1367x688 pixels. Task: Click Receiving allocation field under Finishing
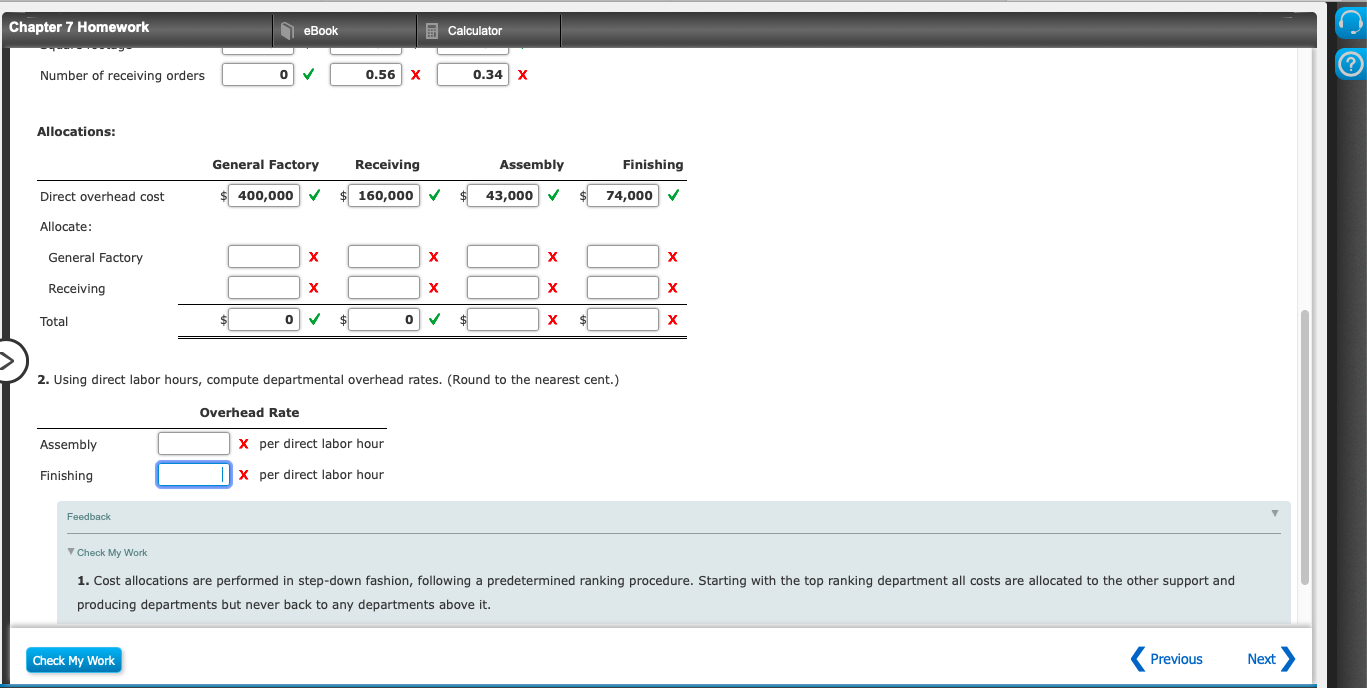pos(623,288)
